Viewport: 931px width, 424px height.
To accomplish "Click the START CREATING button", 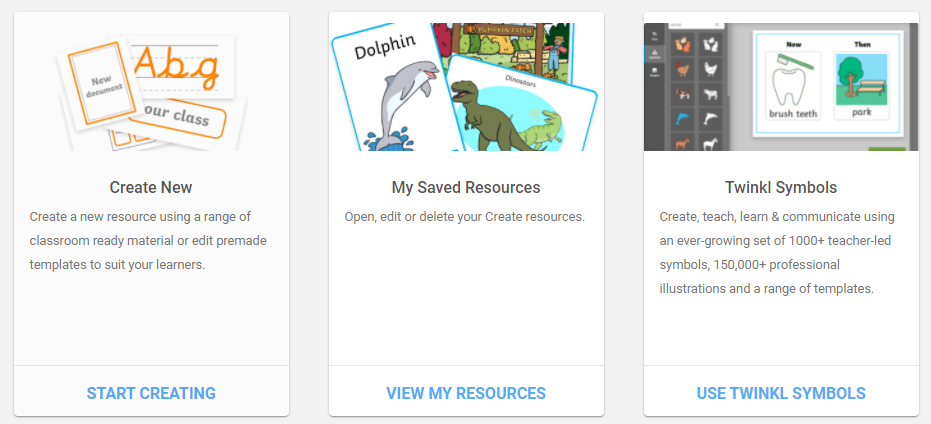I will (151, 393).
